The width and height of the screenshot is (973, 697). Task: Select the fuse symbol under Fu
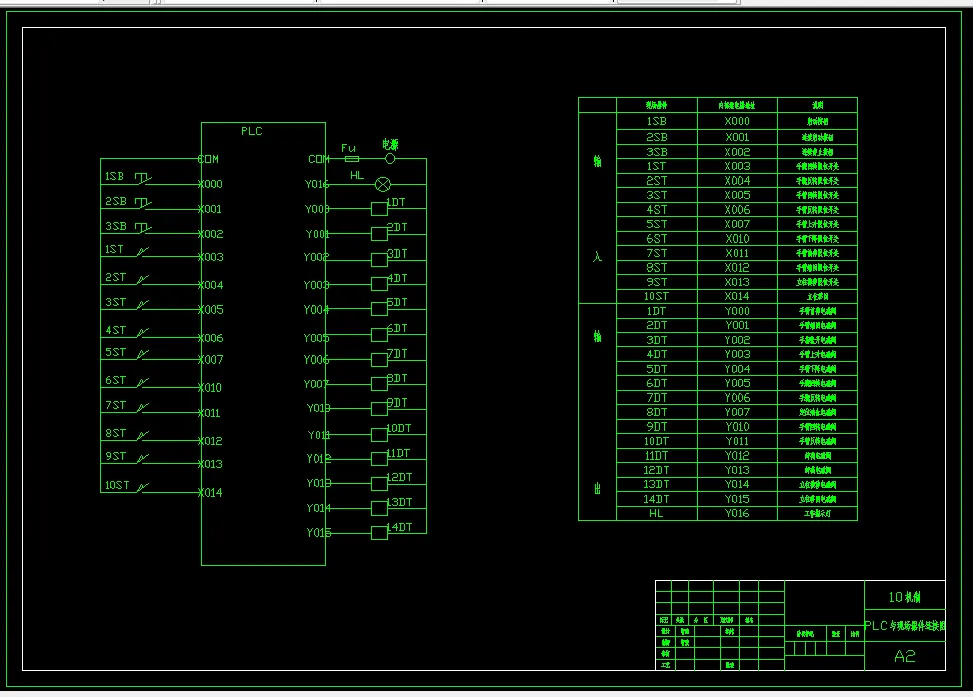pos(352,159)
